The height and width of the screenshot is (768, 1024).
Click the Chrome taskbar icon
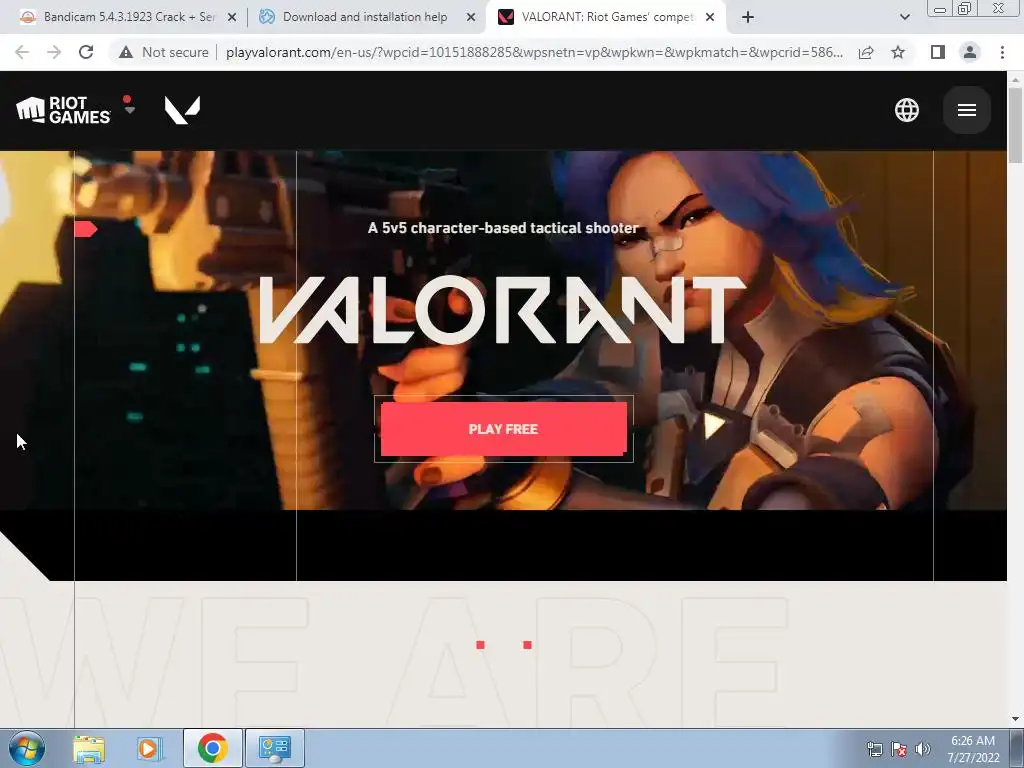pos(212,748)
